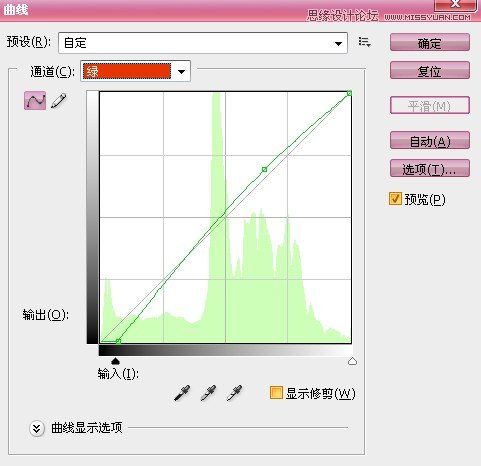Select the top-right curve control point
Viewport: 481px width, 466px height.
(349, 94)
